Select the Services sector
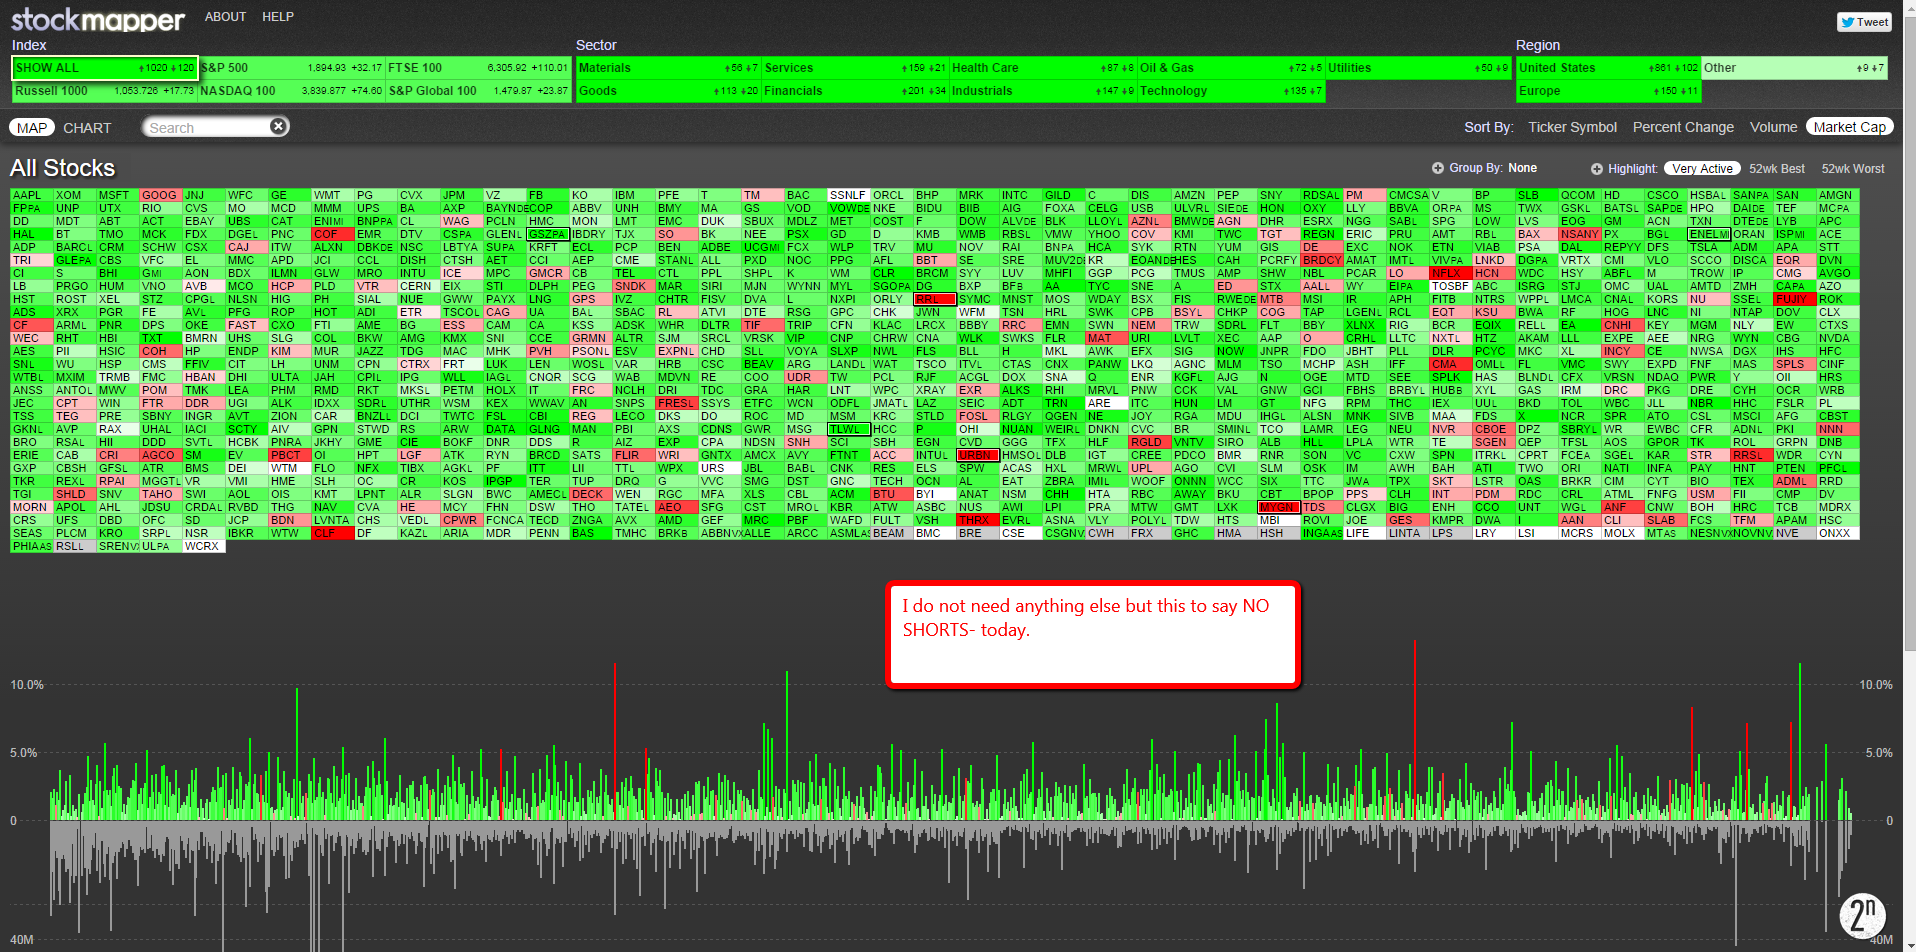 click(x=855, y=68)
